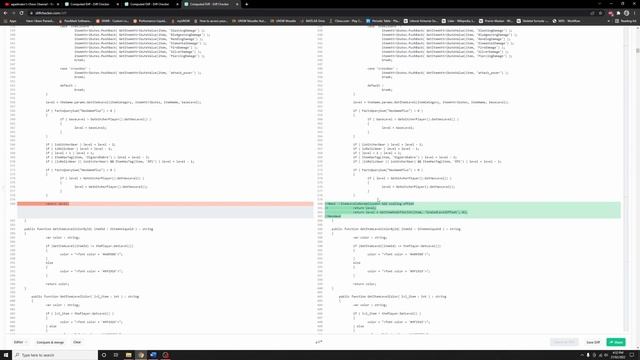The image size is (640, 360).
Task: Click the Clear button
Action: point(77,342)
